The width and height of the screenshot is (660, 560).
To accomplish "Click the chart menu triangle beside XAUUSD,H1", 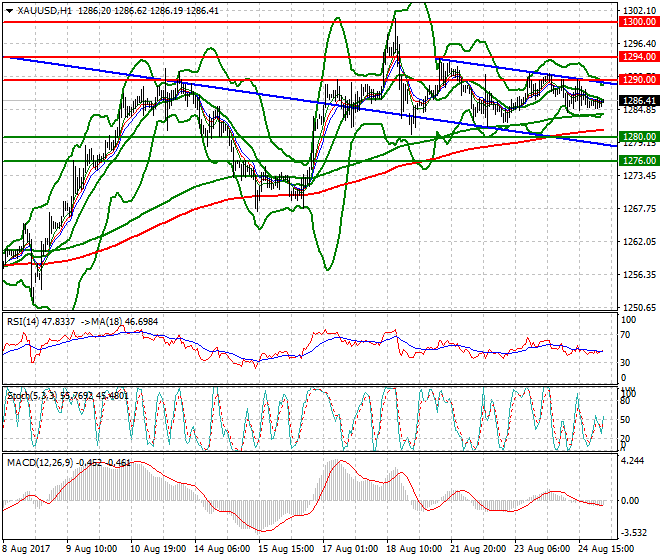I will (x=10, y=11).
